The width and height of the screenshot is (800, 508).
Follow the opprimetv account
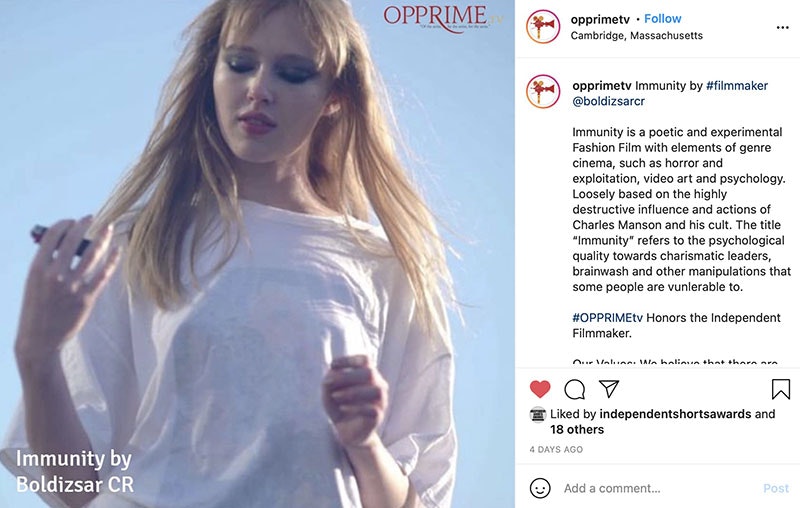point(662,19)
